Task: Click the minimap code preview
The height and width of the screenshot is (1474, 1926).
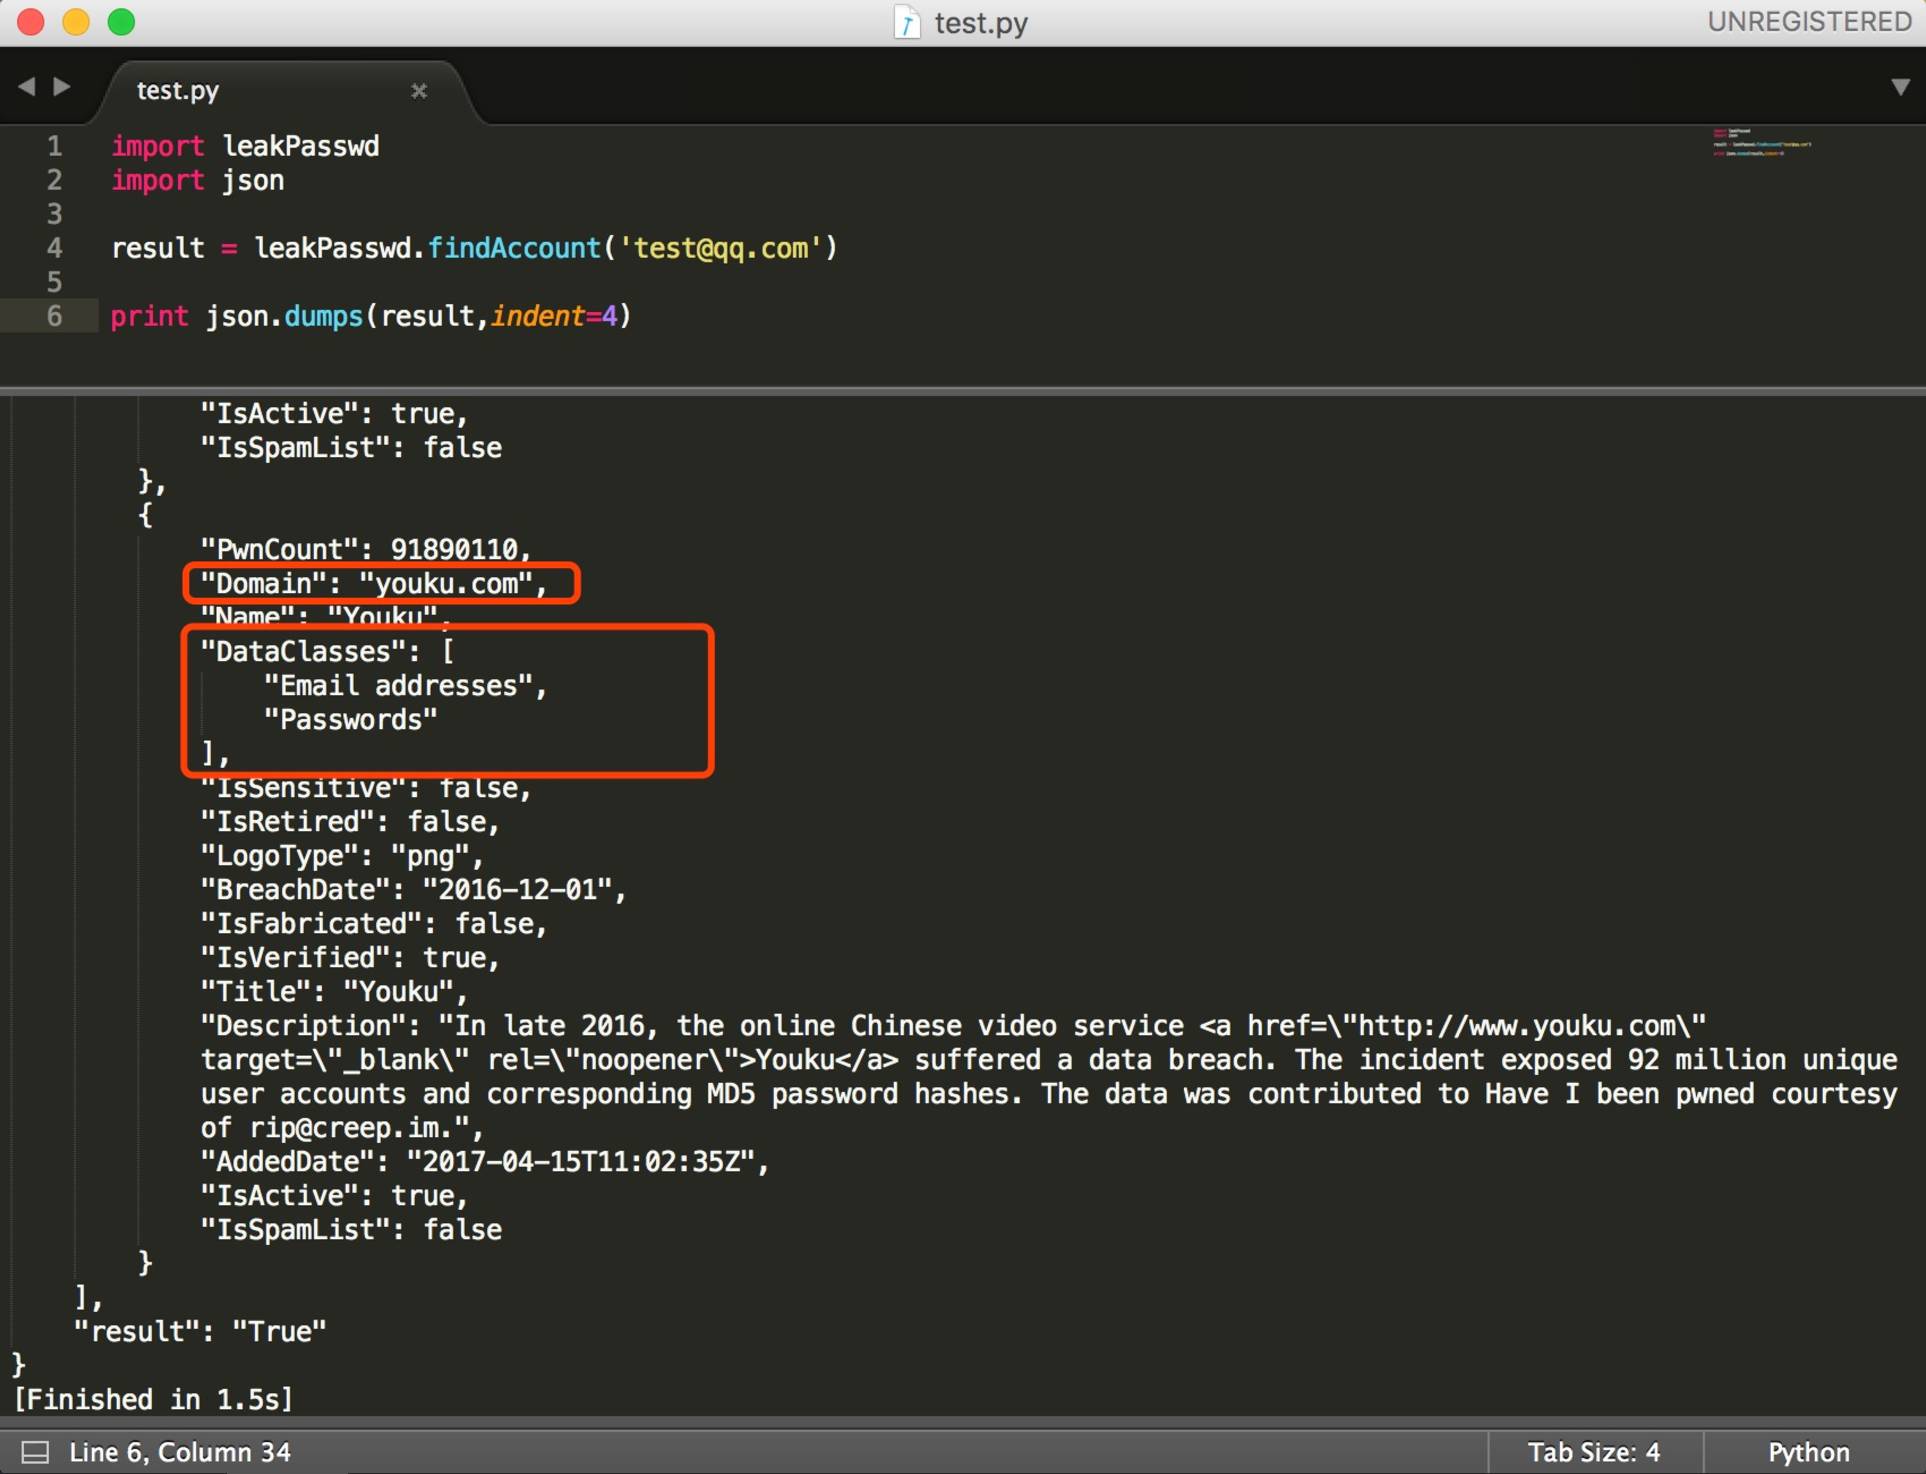Action: point(1761,142)
